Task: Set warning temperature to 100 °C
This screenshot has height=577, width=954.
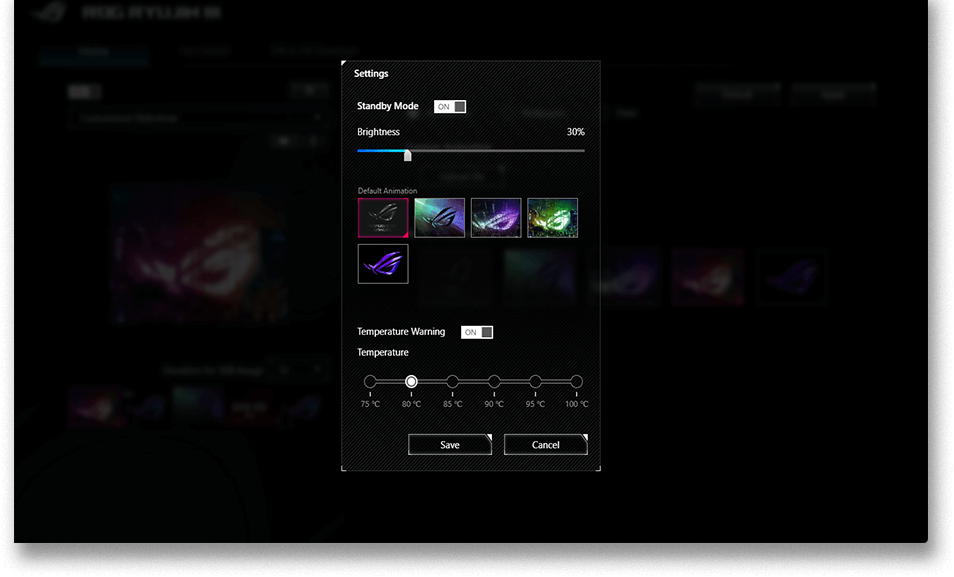Action: pyautogui.click(x=576, y=382)
